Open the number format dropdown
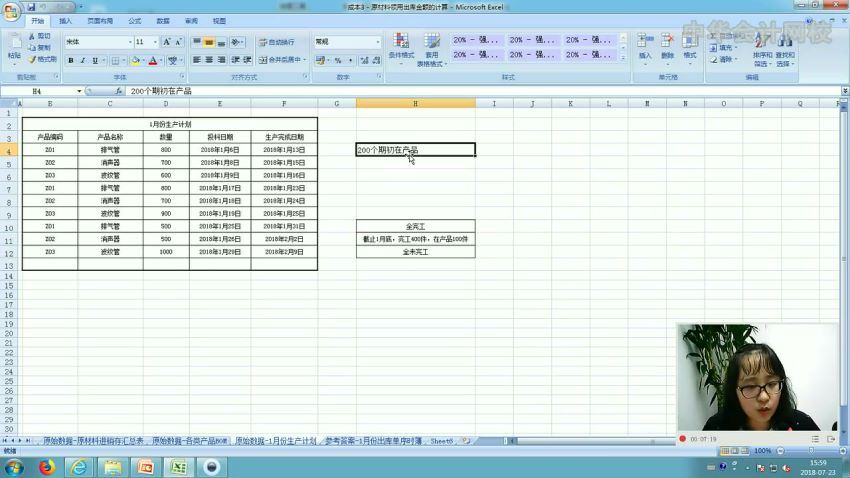This screenshot has width=850, height=478. click(378, 42)
